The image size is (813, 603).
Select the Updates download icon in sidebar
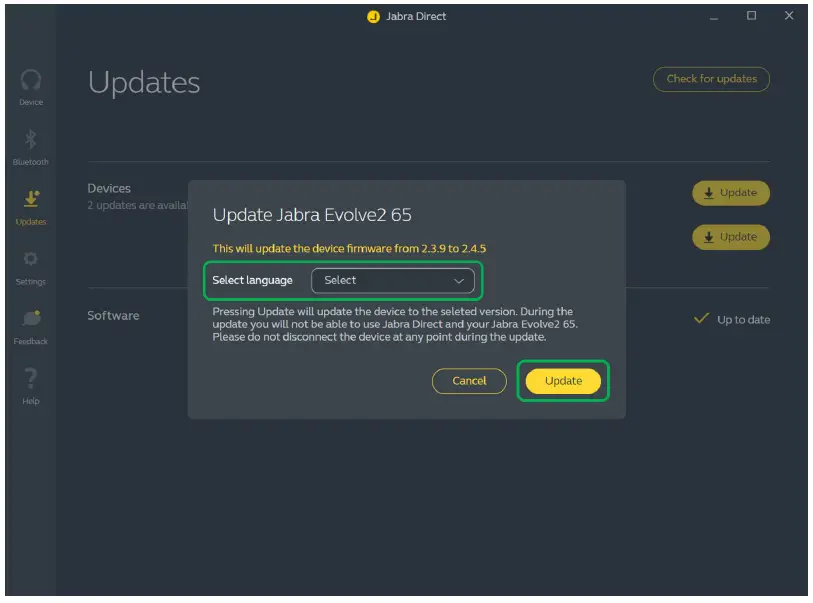[31, 199]
